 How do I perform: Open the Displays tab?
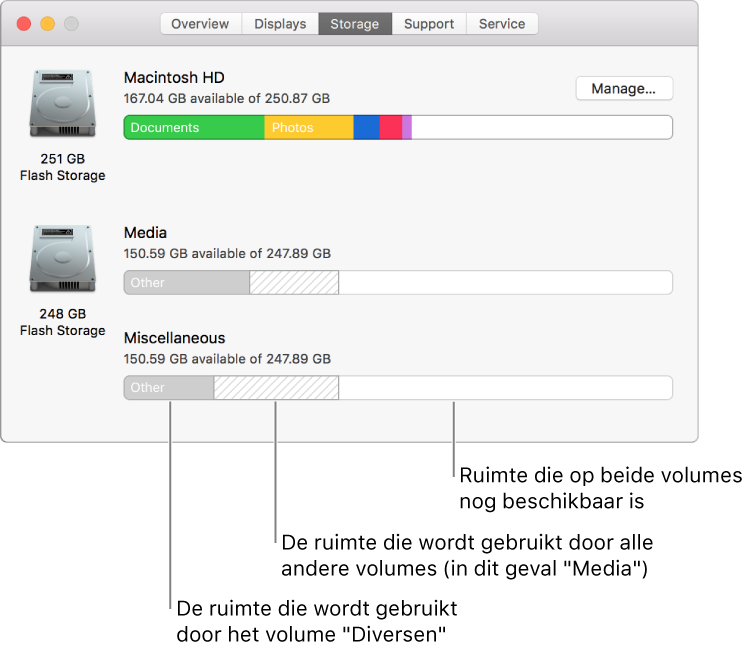click(x=280, y=24)
